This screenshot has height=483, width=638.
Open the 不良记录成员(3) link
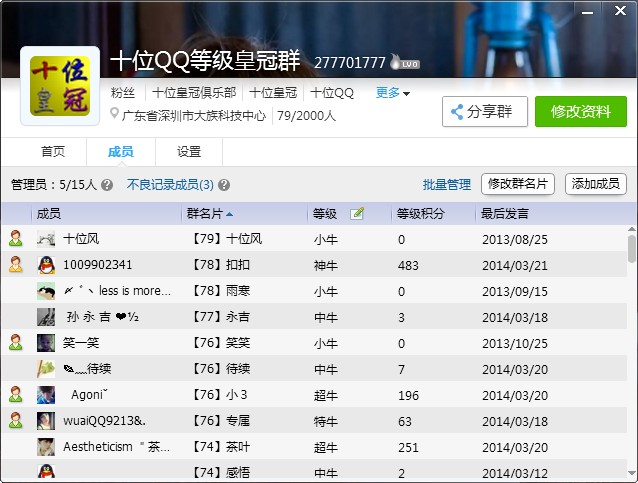[x=170, y=185]
